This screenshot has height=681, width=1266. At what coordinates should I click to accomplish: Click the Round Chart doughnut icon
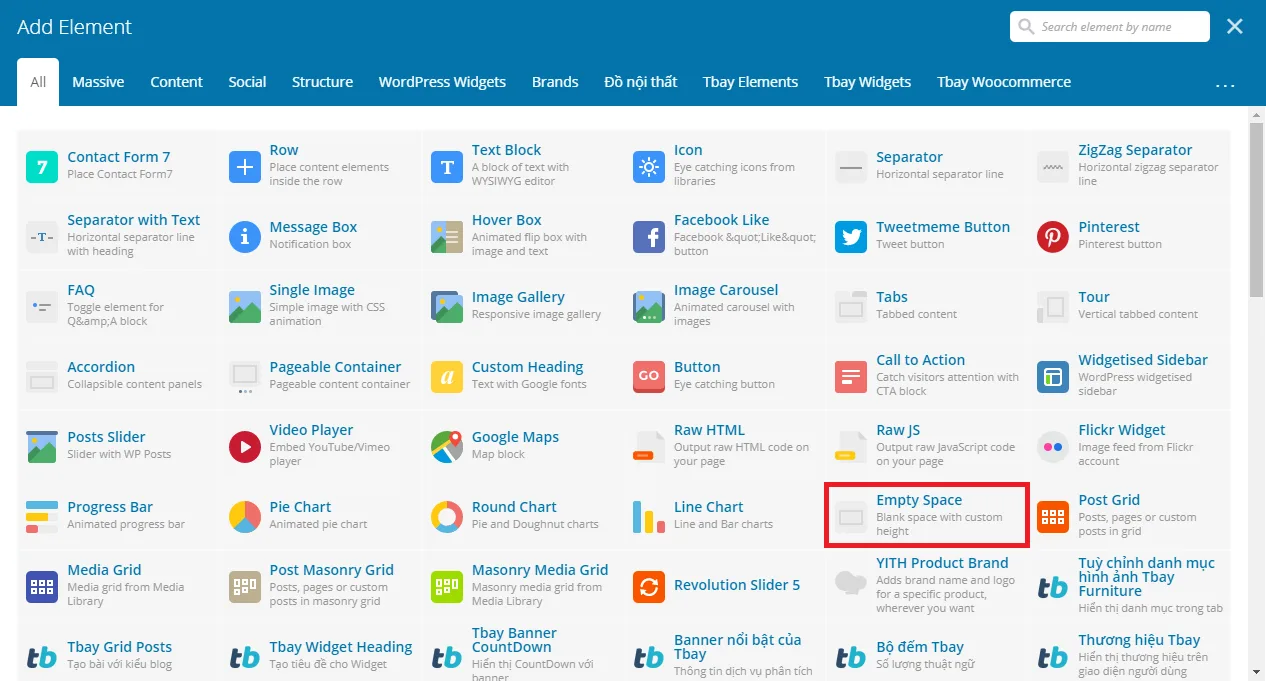447,516
